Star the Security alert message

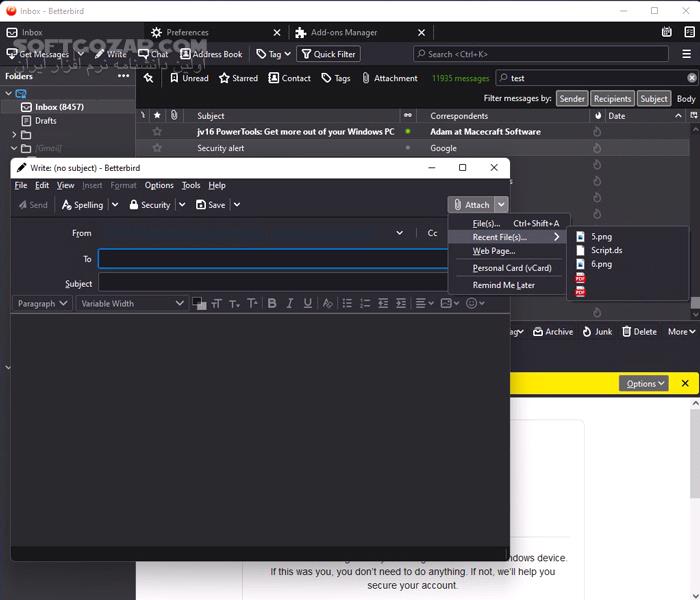click(157, 148)
